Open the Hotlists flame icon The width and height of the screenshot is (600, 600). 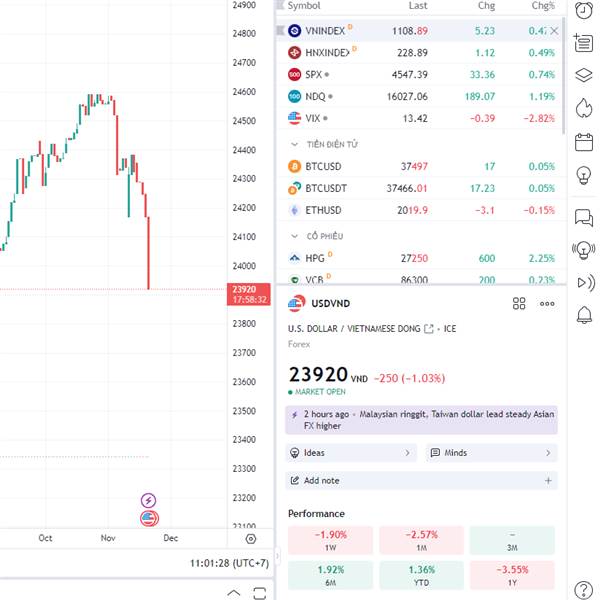coord(584,108)
